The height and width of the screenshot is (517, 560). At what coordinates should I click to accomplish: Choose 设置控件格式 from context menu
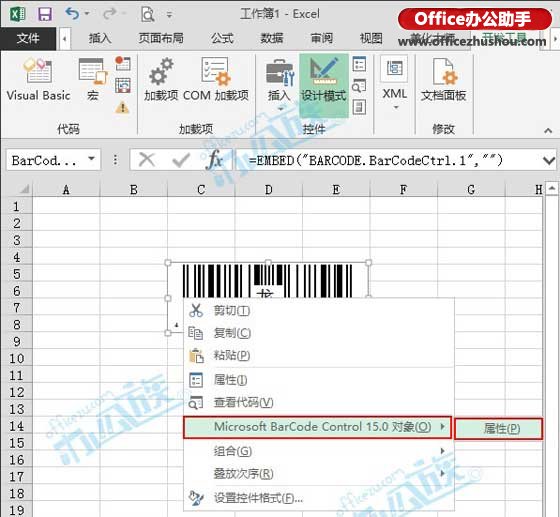tap(319, 498)
